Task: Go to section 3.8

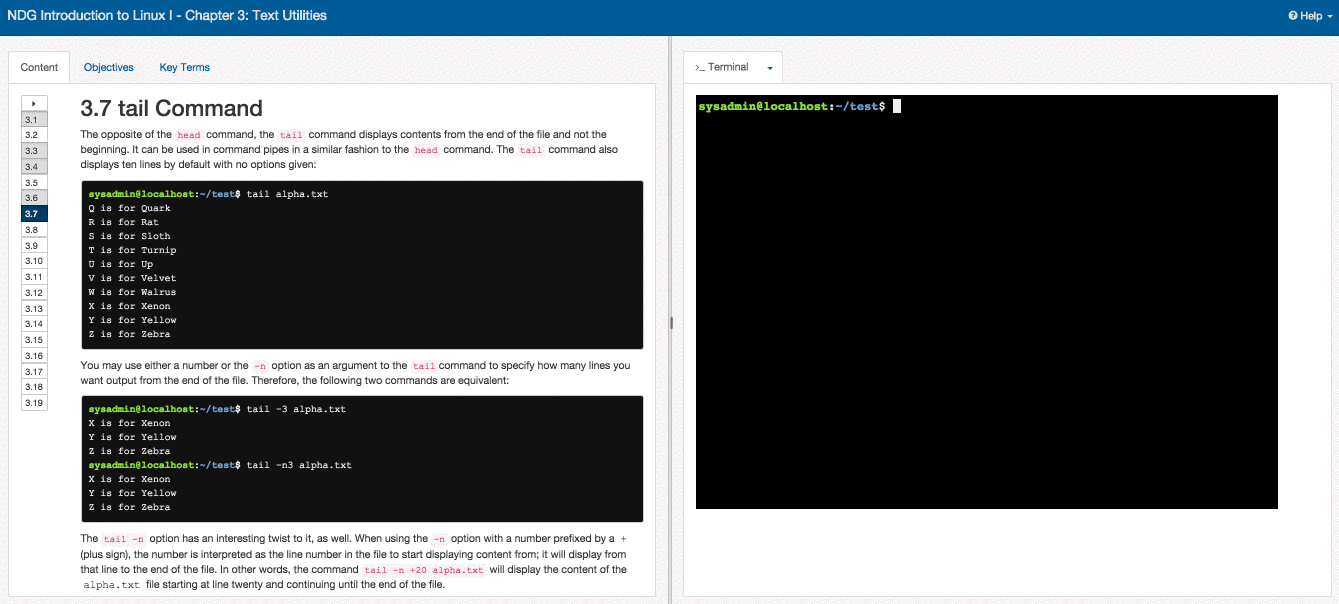Action: coord(34,229)
